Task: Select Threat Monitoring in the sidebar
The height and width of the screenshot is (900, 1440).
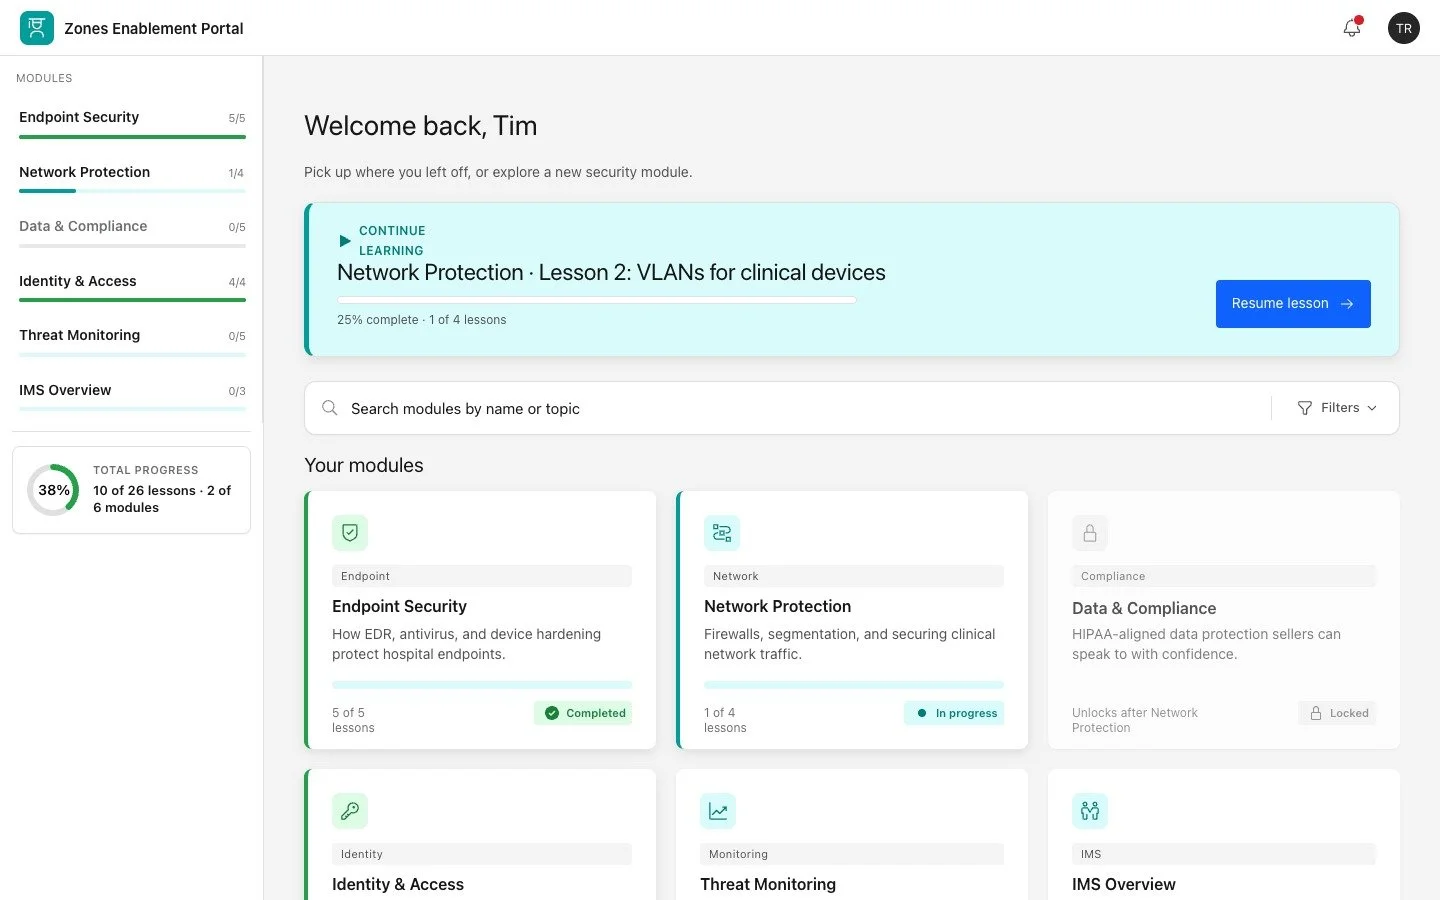Action: pos(132,342)
